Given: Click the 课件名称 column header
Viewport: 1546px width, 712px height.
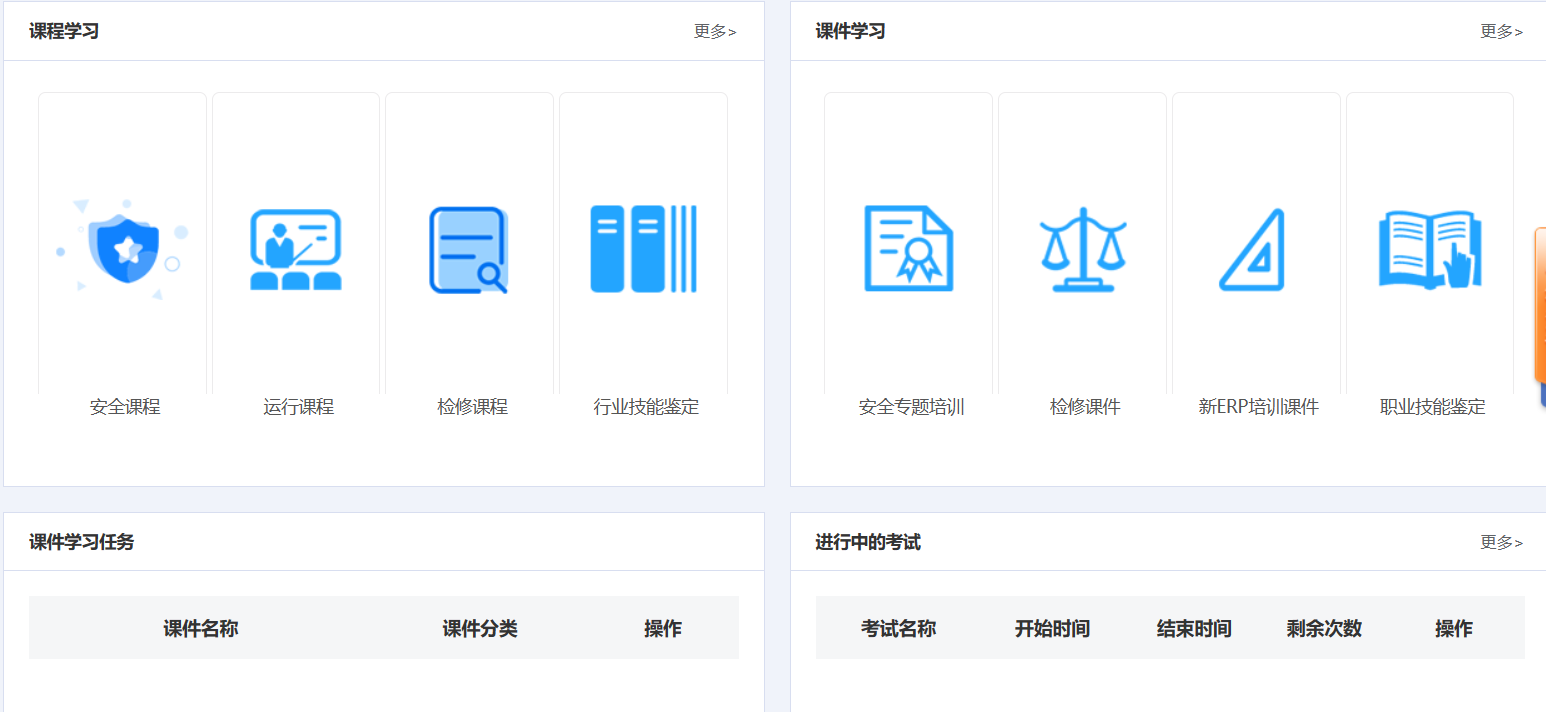Looking at the screenshot, I should coord(201,628).
